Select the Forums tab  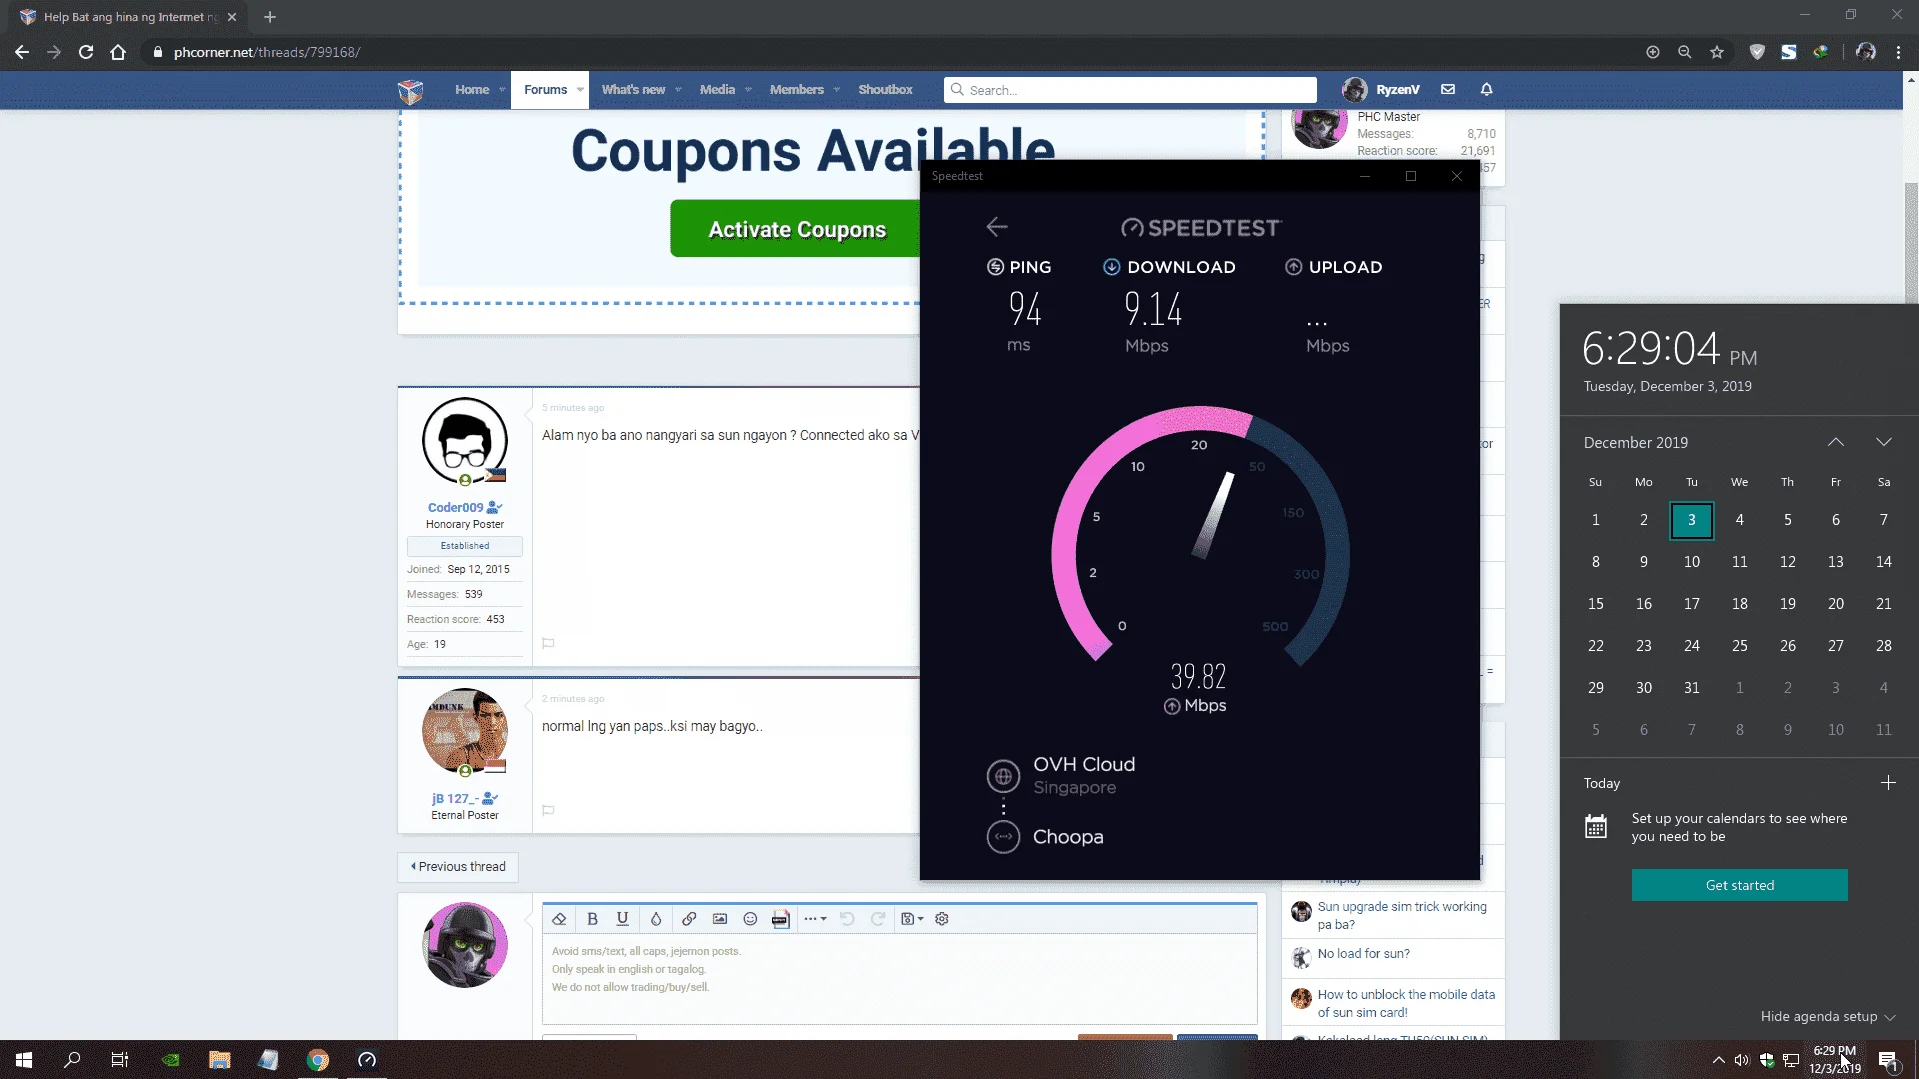[545, 90]
